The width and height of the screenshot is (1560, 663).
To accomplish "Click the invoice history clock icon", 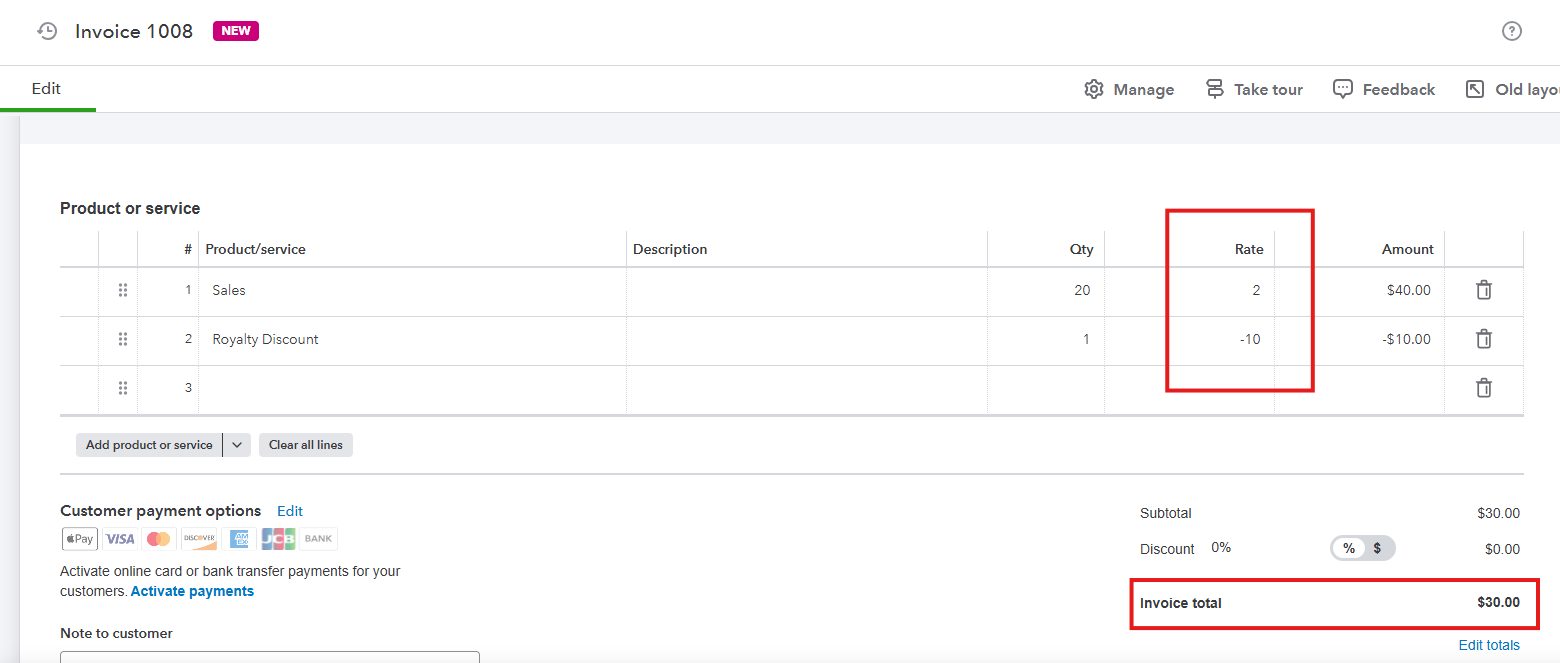I will (47, 31).
